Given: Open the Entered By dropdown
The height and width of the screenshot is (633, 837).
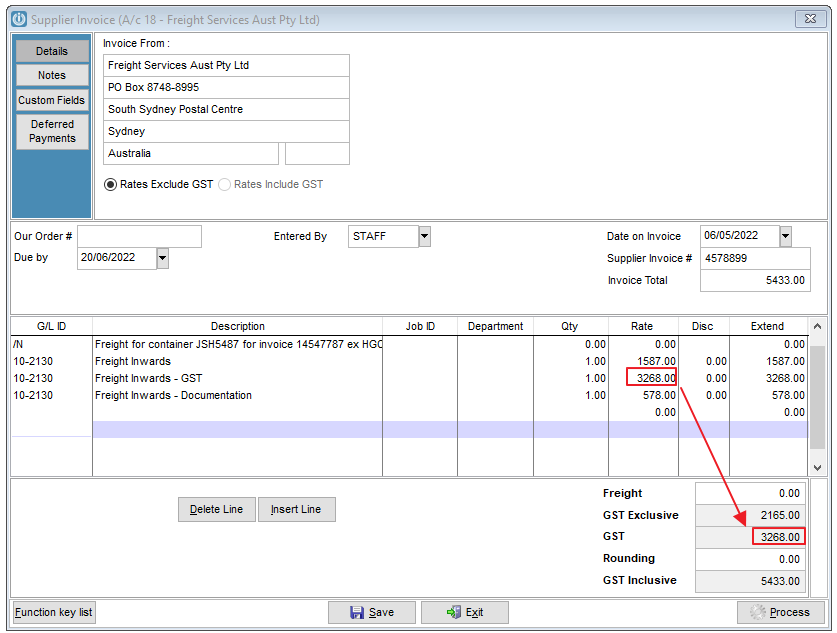Looking at the screenshot, I should click(x=424, y=236).
